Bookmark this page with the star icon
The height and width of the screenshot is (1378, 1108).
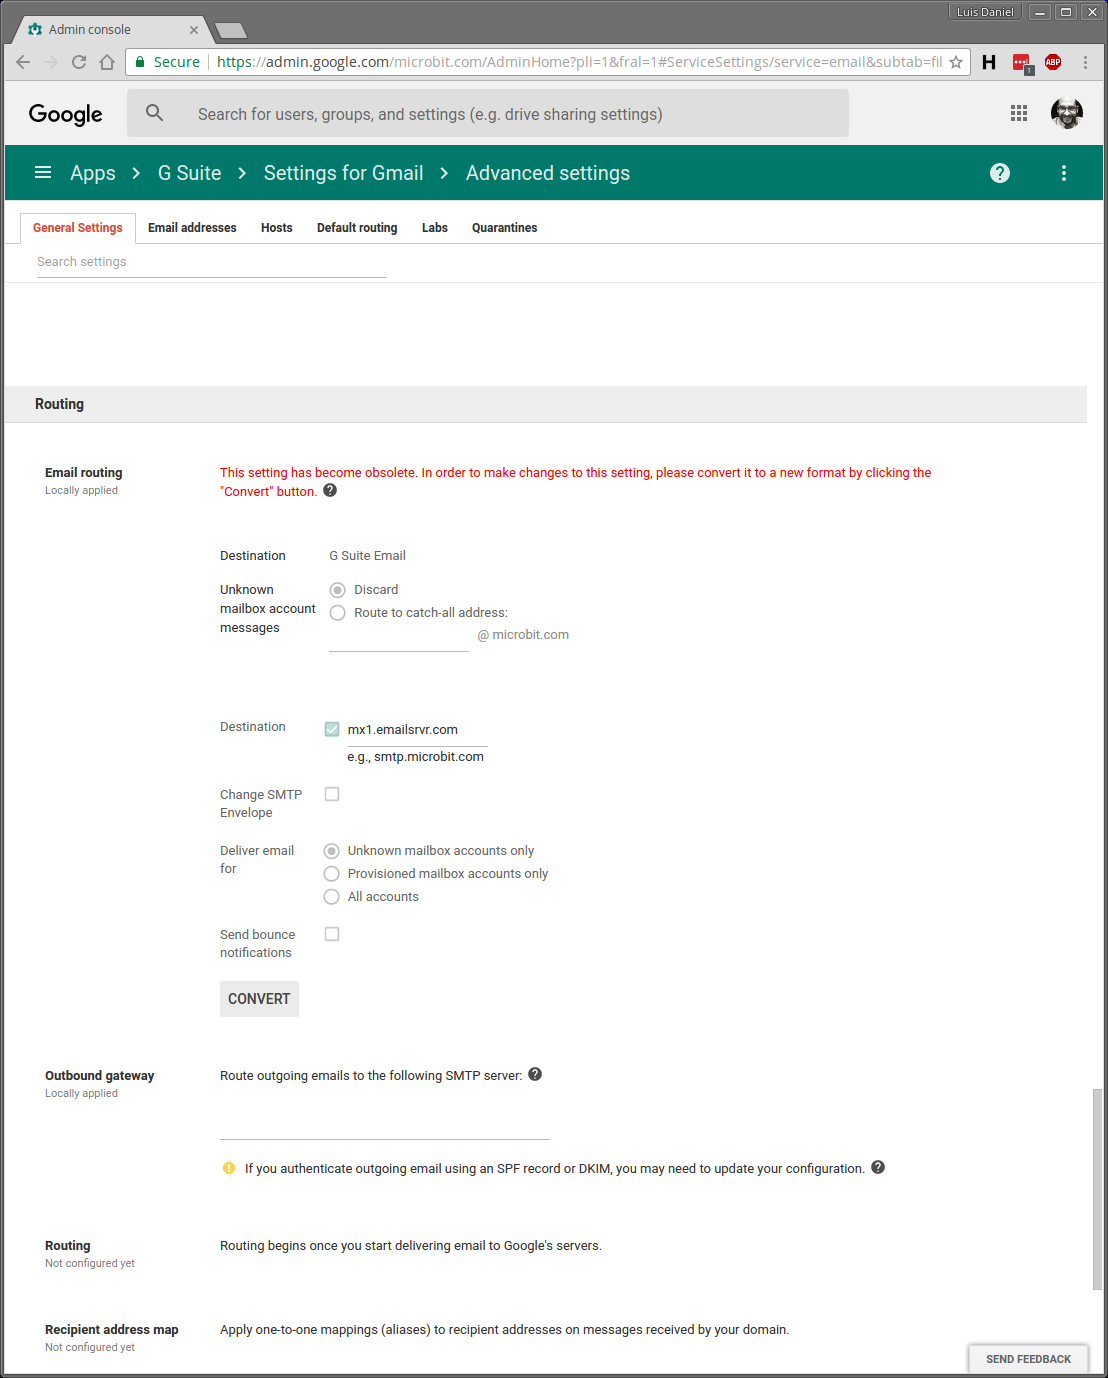(956, 62)
